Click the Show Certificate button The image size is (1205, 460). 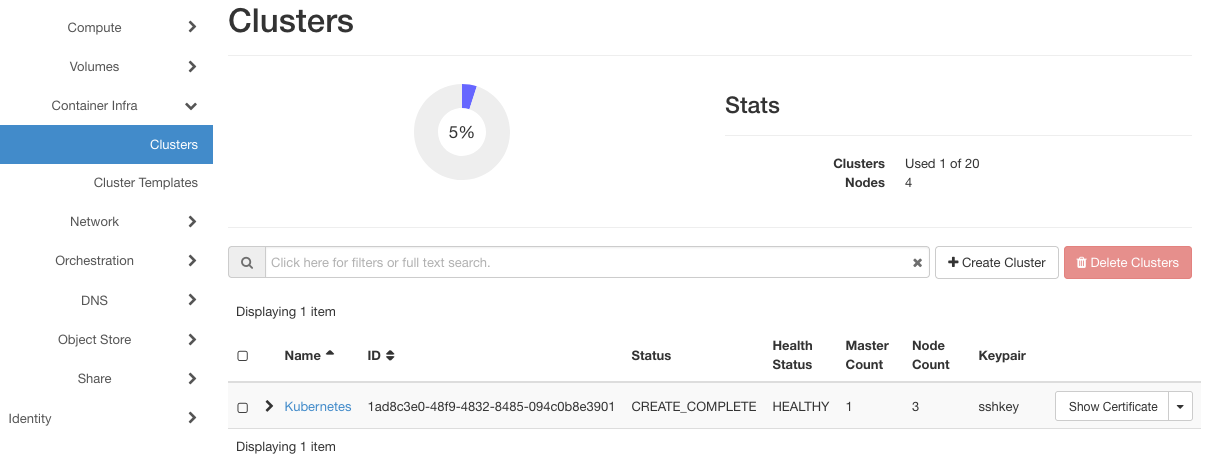point(1113,407)
